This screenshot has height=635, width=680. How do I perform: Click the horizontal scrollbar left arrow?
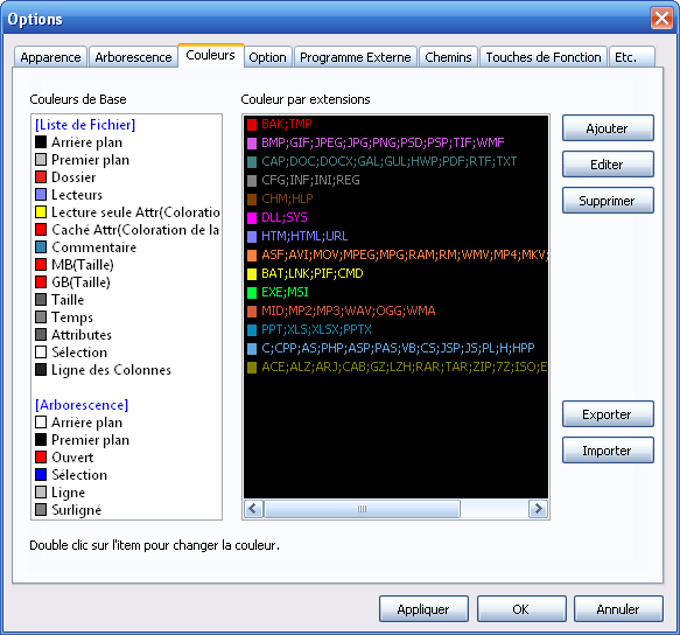click(254, 508)
